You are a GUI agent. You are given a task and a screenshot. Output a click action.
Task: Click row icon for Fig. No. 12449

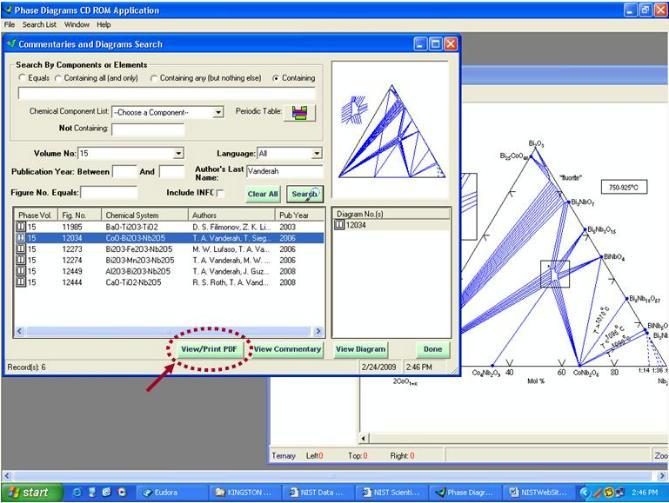pos(21,271)
